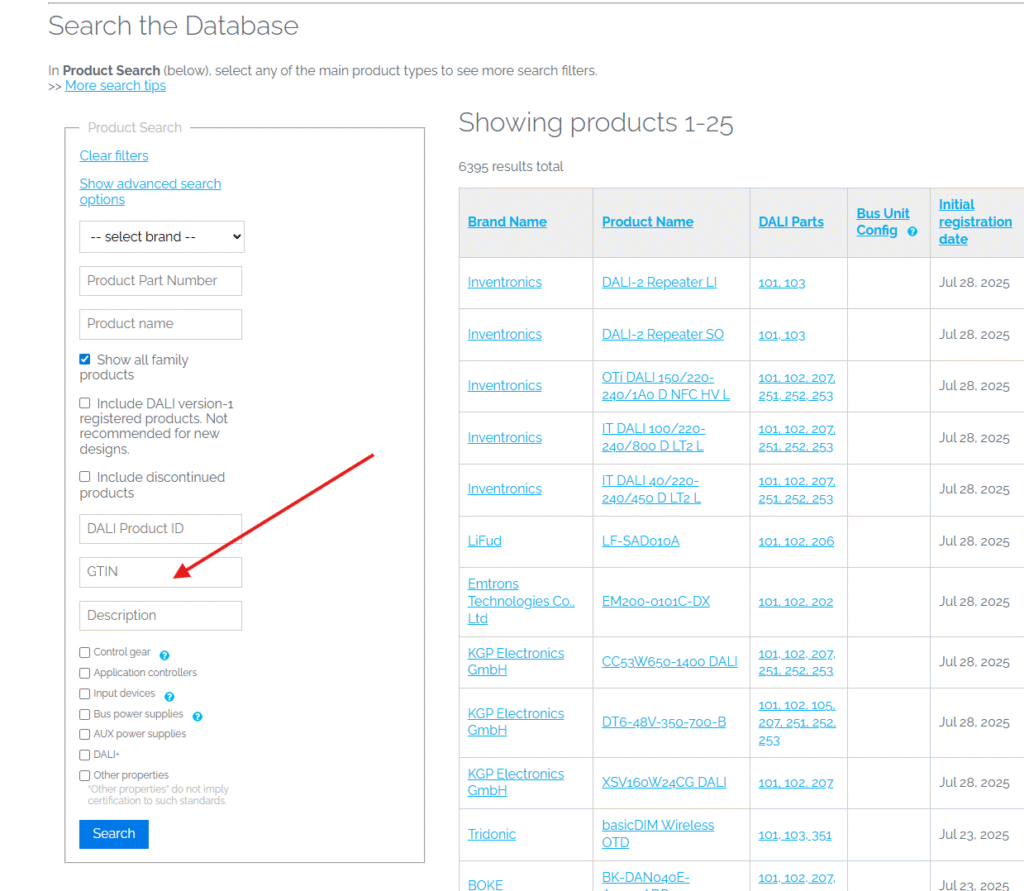Sort table by Brand Name column
The width and height of the screenshot is (1024, 891).
(507, 222)
